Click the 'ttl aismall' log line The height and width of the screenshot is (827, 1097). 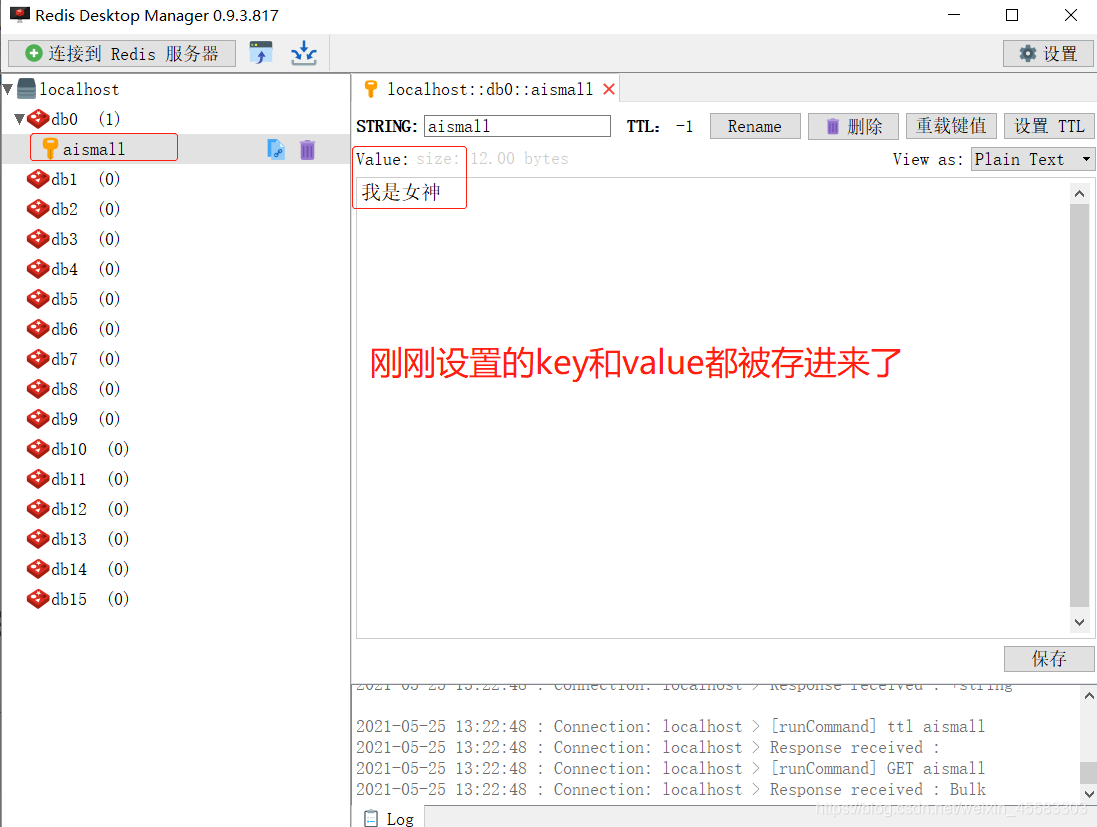670,726
